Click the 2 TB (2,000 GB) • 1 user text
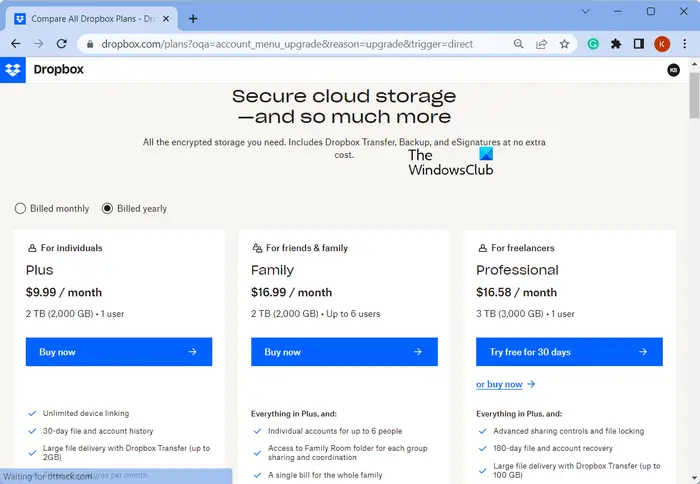The height and width of the screenshot is (484, 700). point(75,314)
